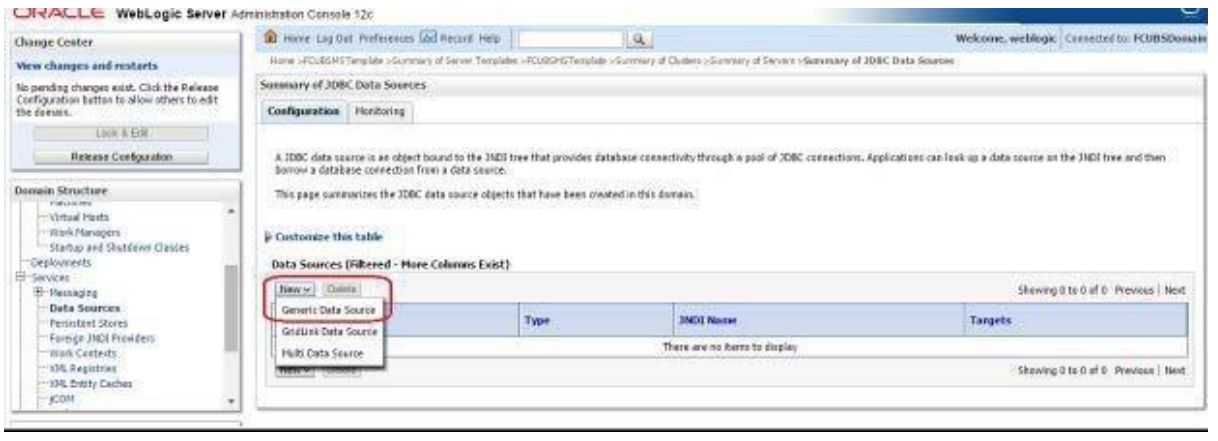This screenshot has height=441, width=1218.
Task: Click the Domain Structure scrollbar thumb
Action: [x=233, y=308]
